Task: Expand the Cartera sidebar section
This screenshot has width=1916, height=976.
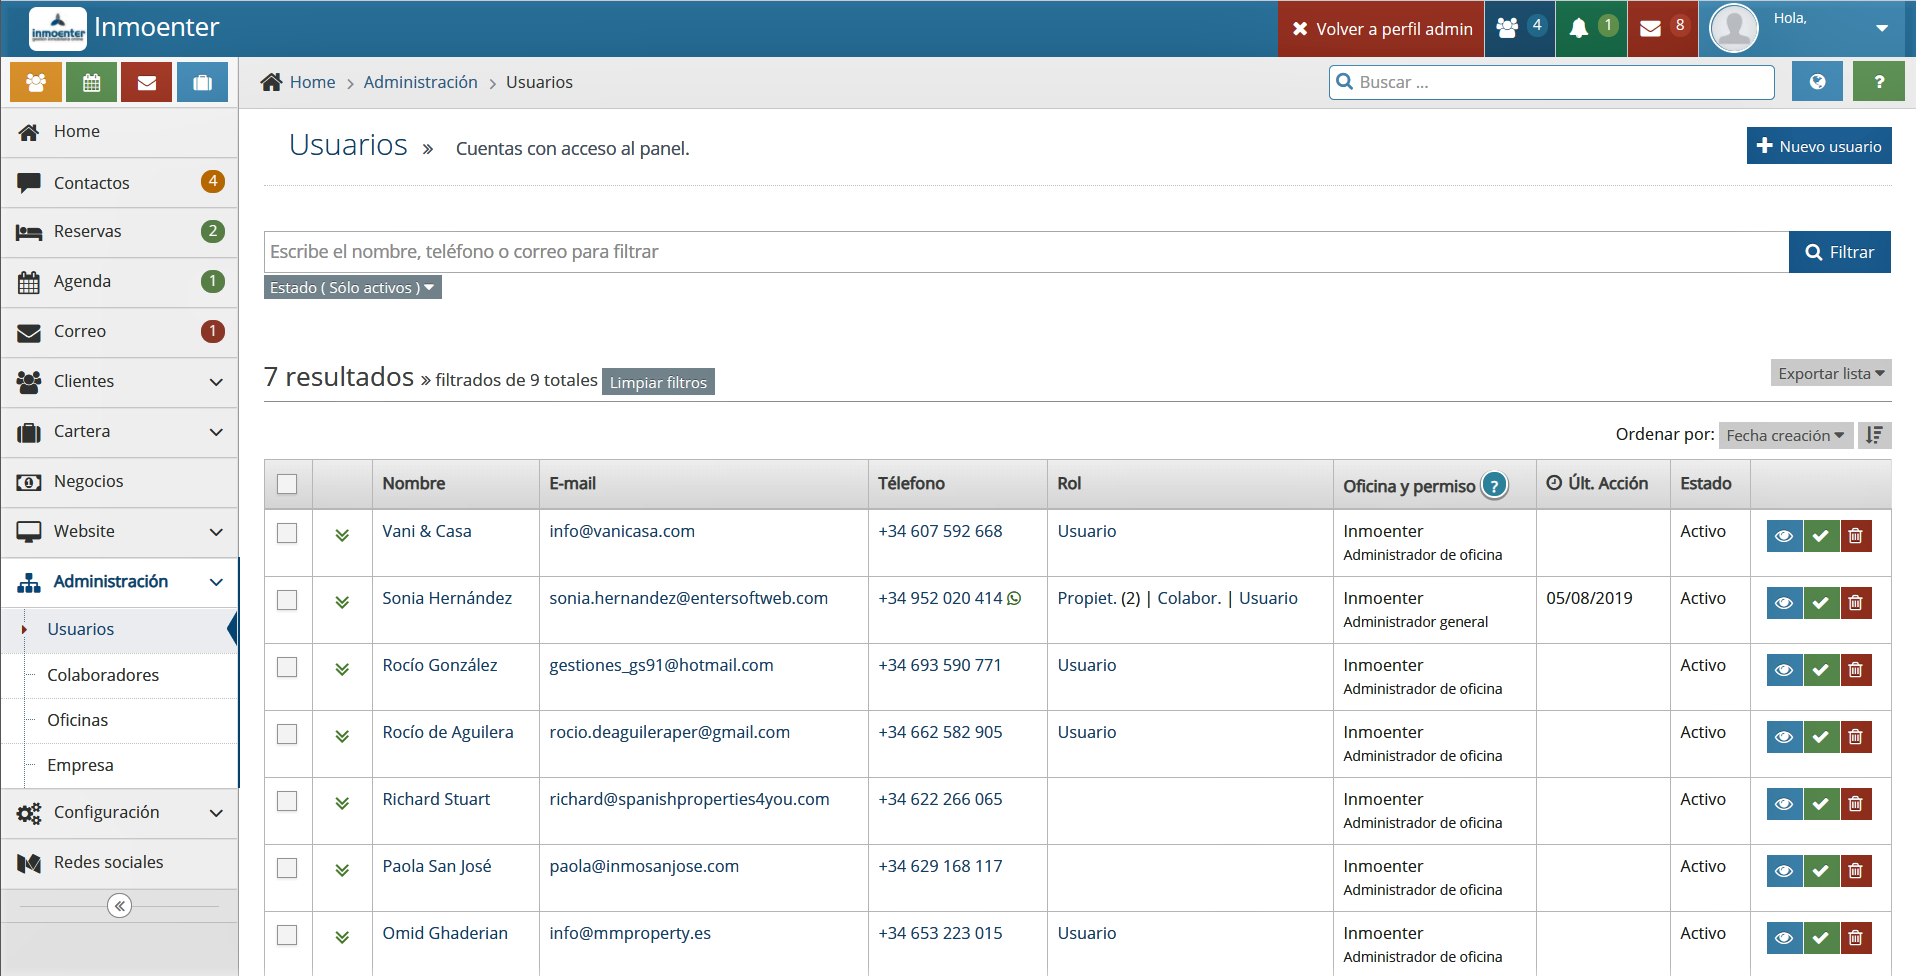Action: [120, 432]
